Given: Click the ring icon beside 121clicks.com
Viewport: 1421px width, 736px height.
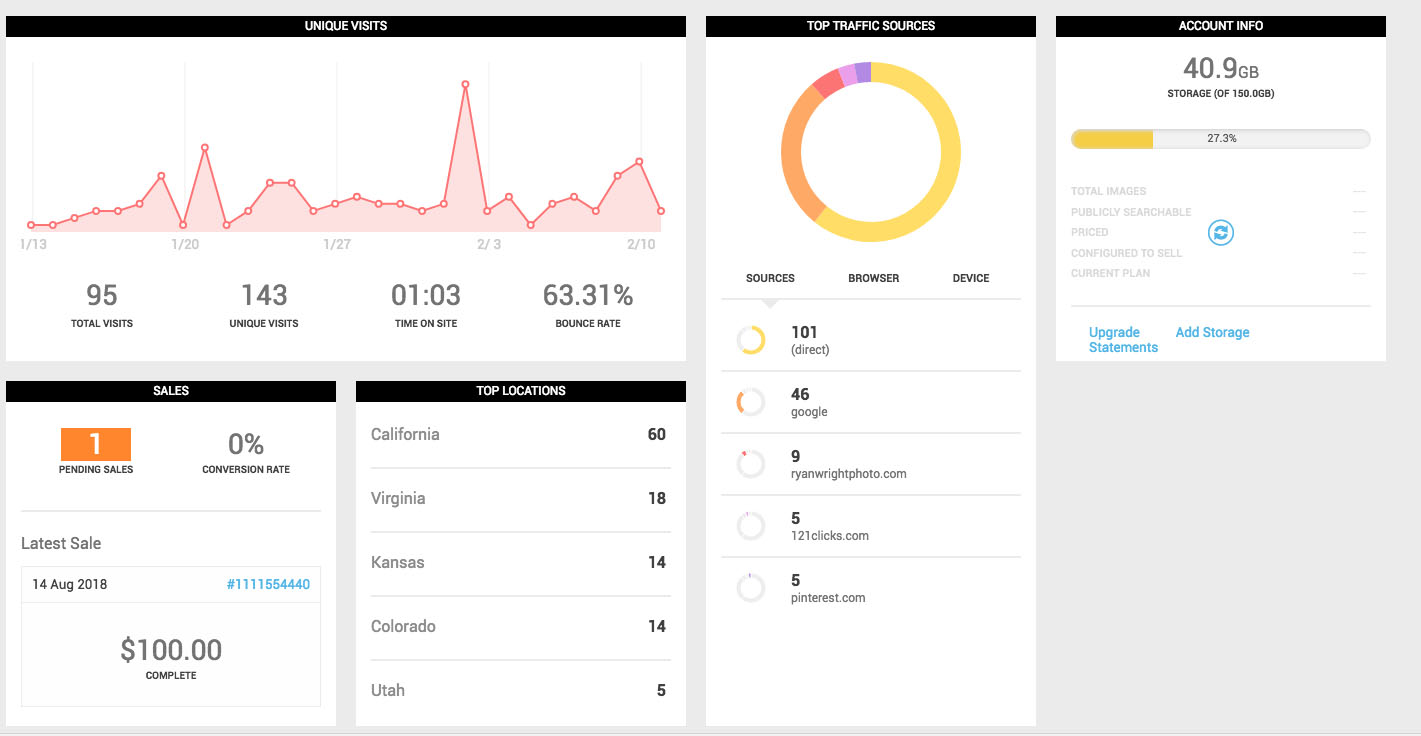Looking at the screenshot, I should (751, 525).
